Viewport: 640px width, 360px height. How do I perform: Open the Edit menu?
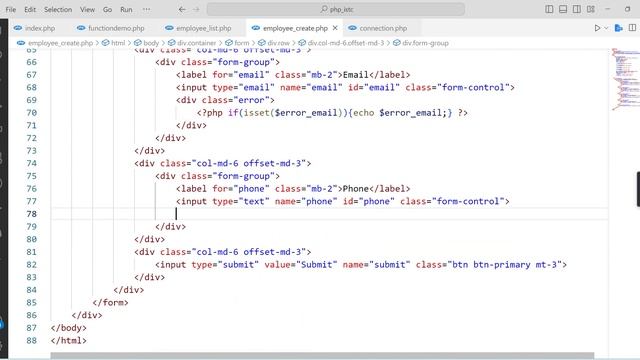30,9
